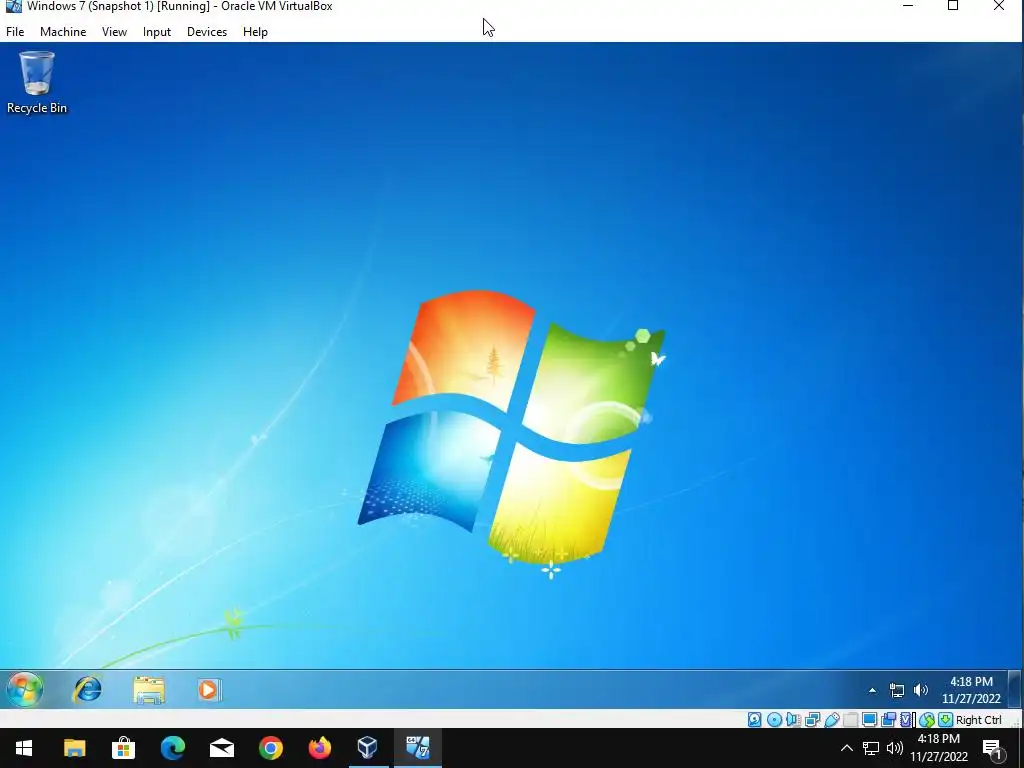Maximize the VirtualBox window
1024x768 pixels.
(x=953, y=6)
